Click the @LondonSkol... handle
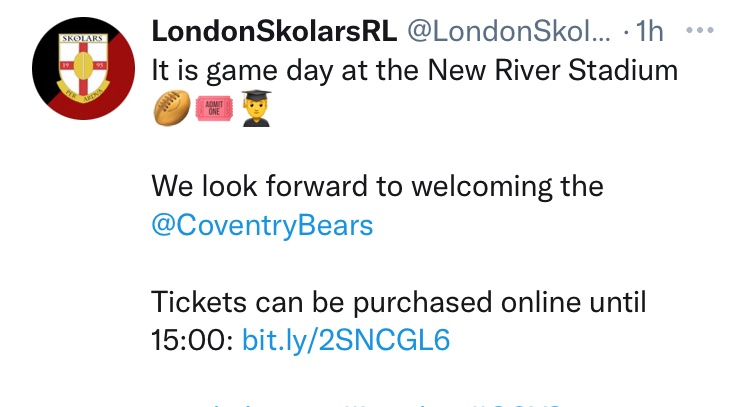Viewport: 750px width, 407px height. 509,32
